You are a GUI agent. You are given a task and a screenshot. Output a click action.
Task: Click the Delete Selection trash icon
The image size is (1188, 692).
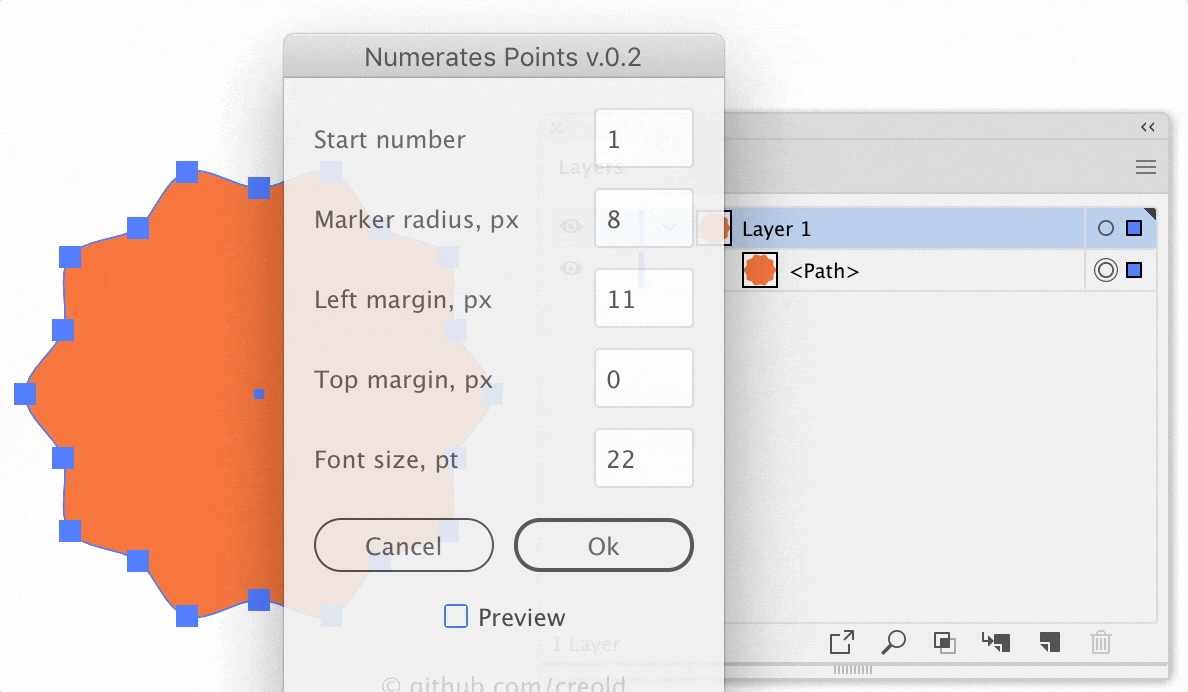pos(1101,643)
